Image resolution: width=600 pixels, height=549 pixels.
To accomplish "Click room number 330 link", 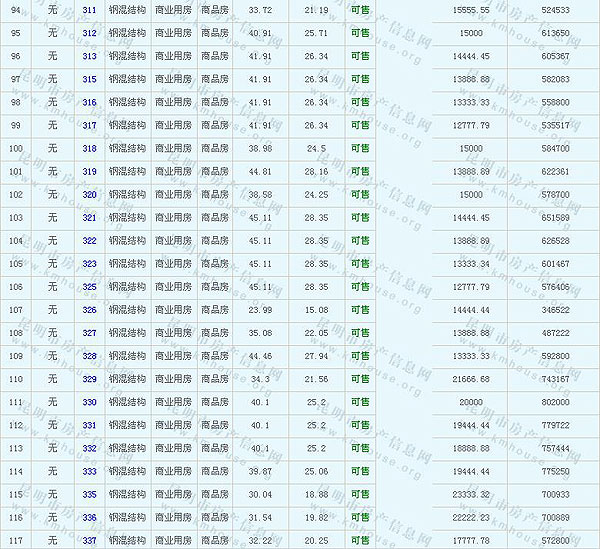I will (x=90, y=402).
